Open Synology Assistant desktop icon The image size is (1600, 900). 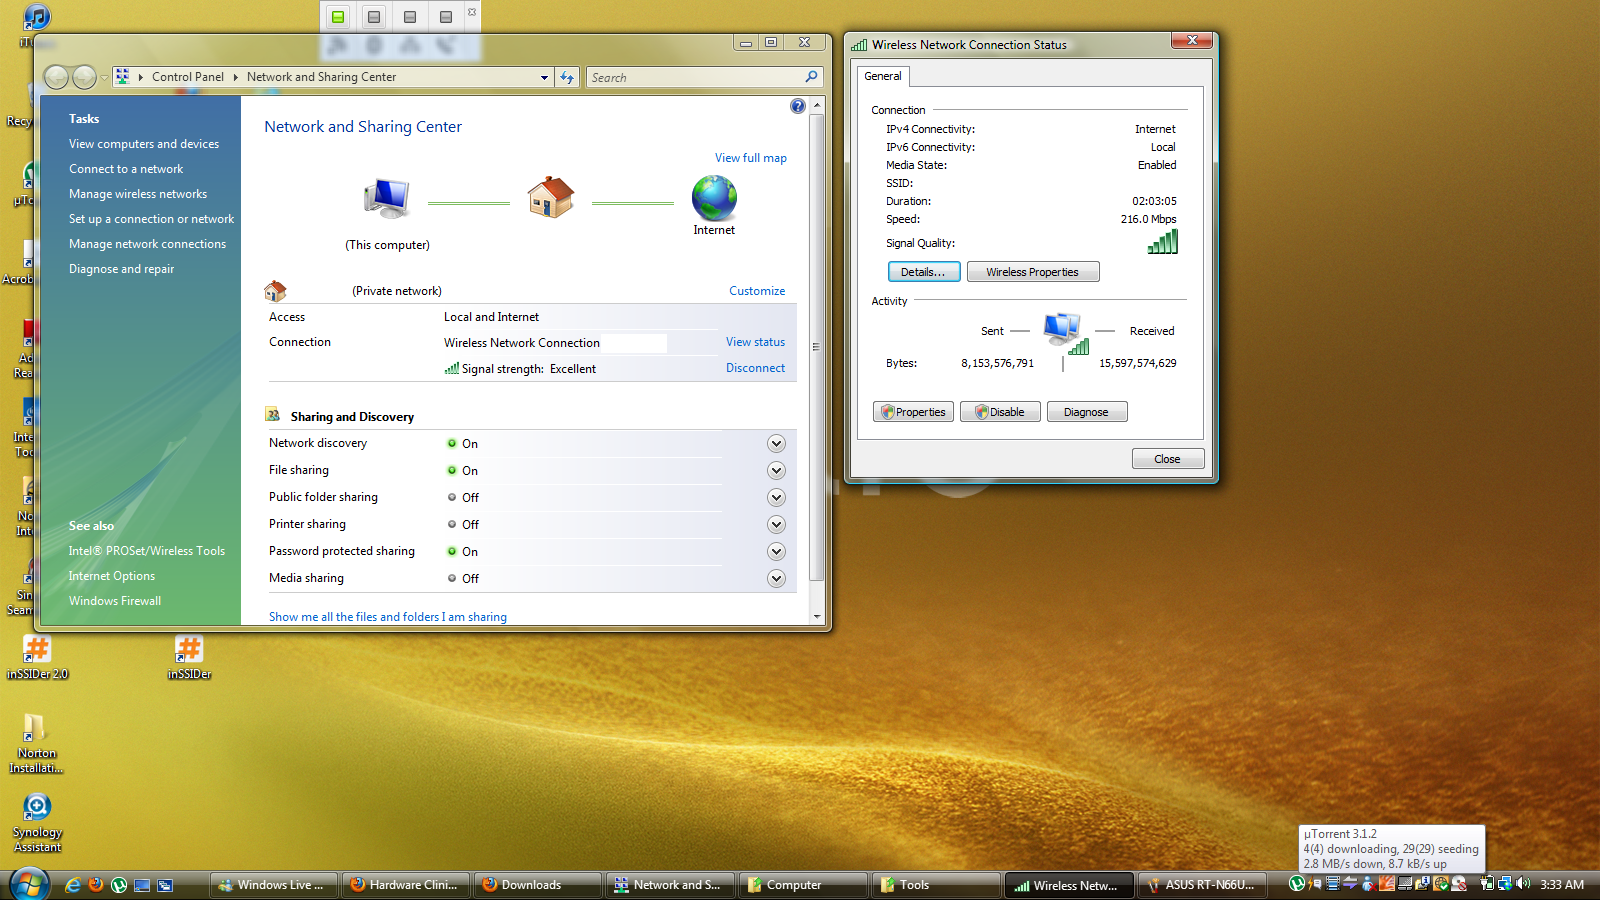pyautogui.click(x=37, y=809)
